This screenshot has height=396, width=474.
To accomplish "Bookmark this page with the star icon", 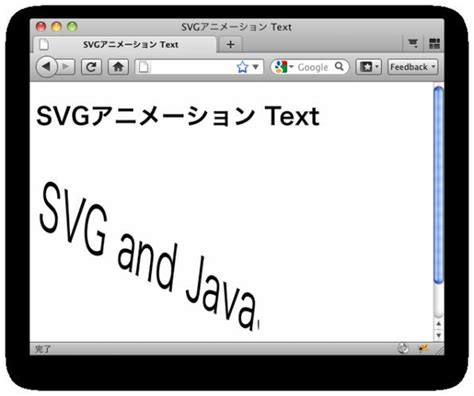I will click(x=242, y=67).
